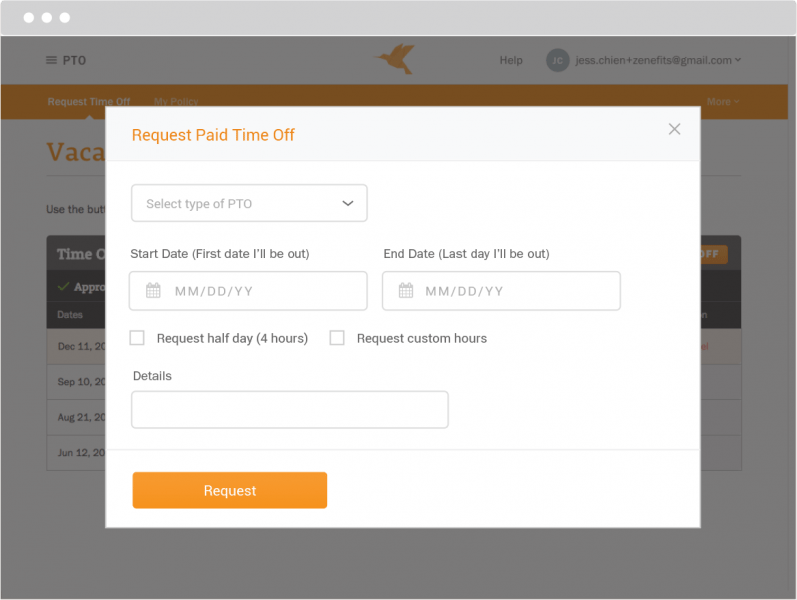Expand the More menu in orange bar
797x600 pixels.
pyautogui.click(x=723, y=102)
